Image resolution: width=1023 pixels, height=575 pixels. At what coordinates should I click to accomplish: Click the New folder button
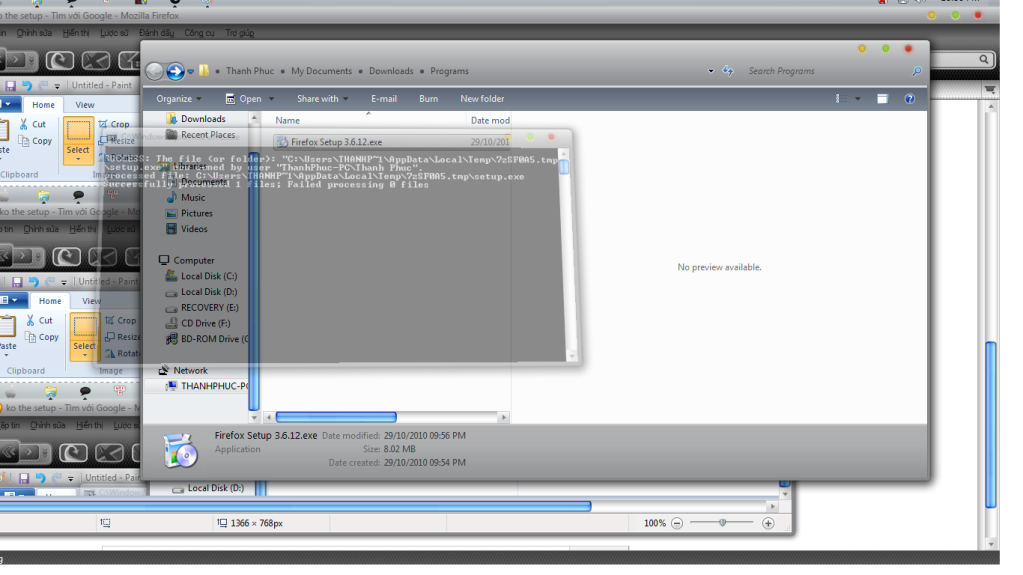click(x=482, y=99)
